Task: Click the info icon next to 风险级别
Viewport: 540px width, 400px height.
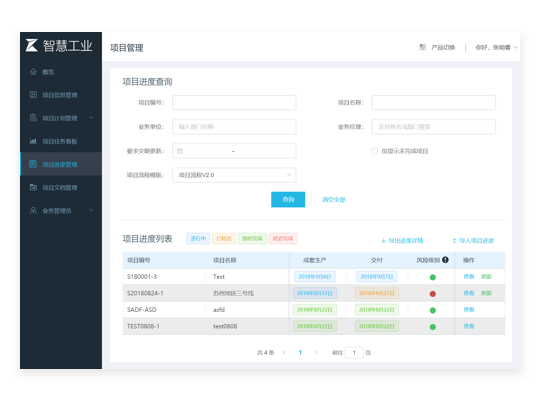Action: 445,260
